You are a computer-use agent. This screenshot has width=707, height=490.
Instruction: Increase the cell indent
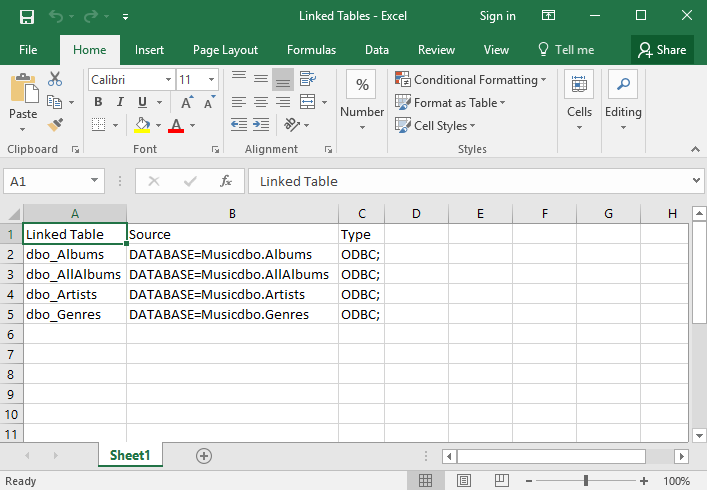click(x=261, y=124)
